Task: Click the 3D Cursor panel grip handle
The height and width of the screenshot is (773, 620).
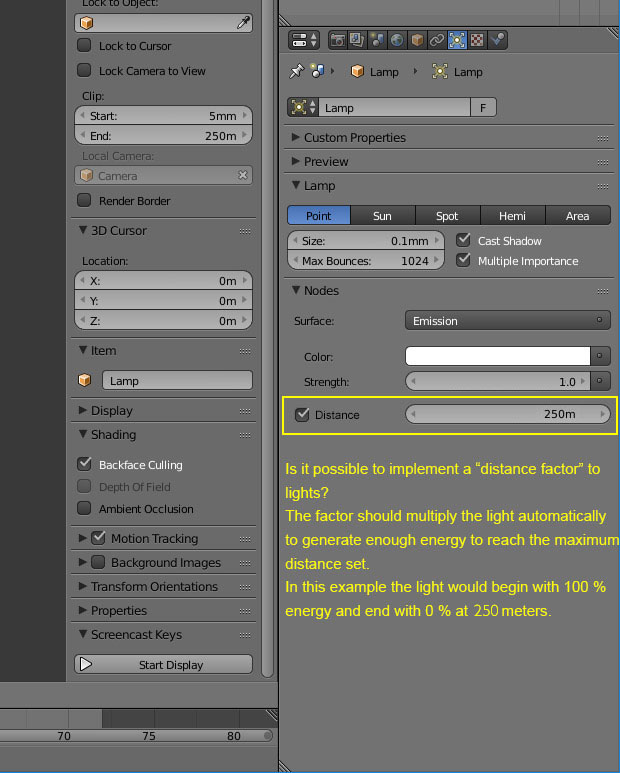Action: [245, 231]
